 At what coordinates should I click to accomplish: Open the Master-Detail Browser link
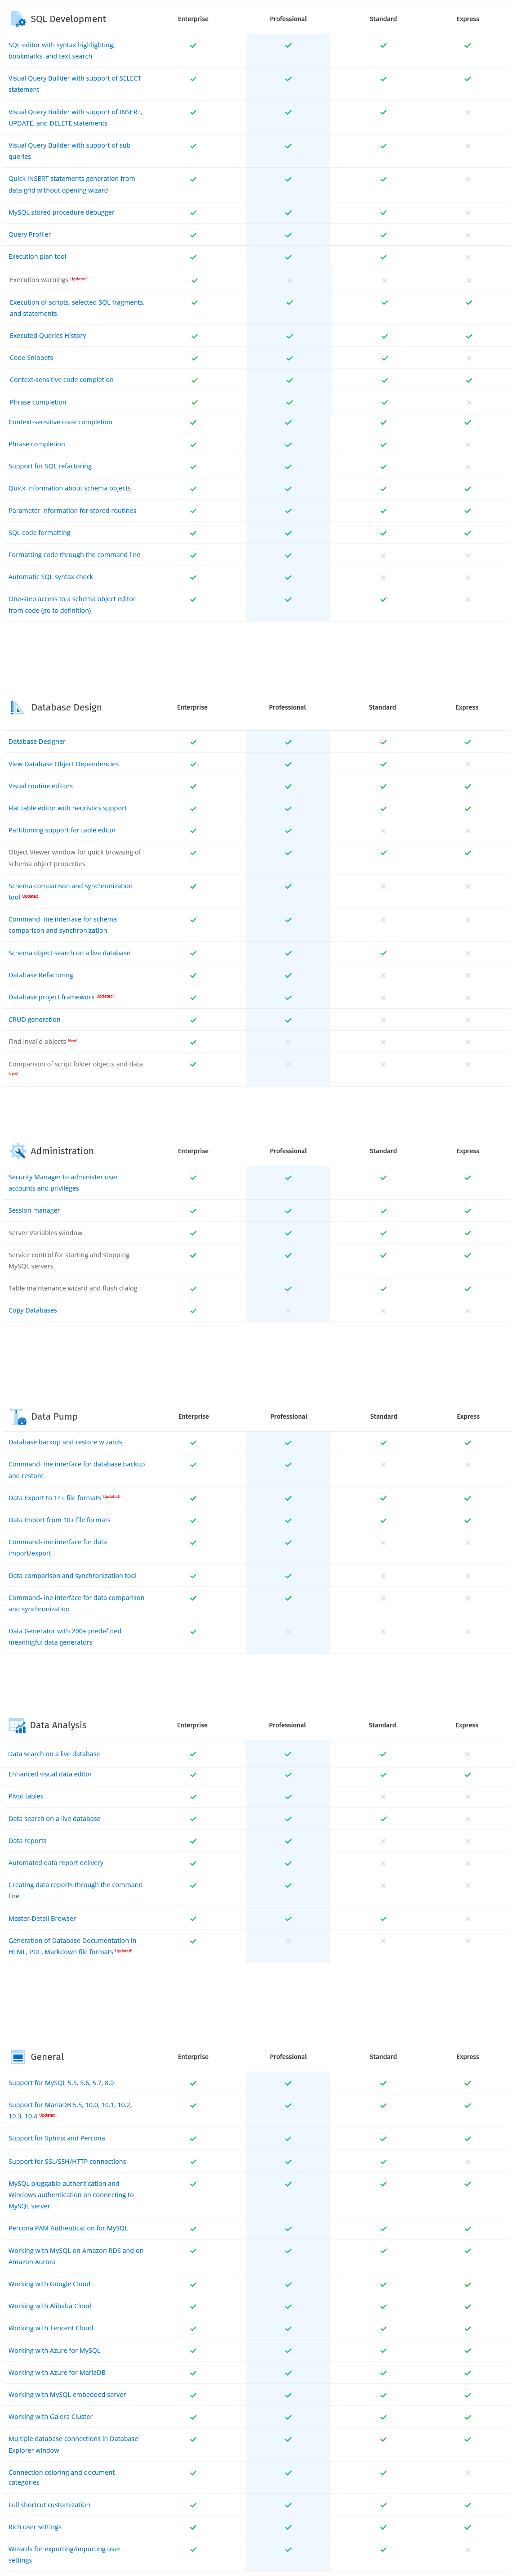[42, 1918]
